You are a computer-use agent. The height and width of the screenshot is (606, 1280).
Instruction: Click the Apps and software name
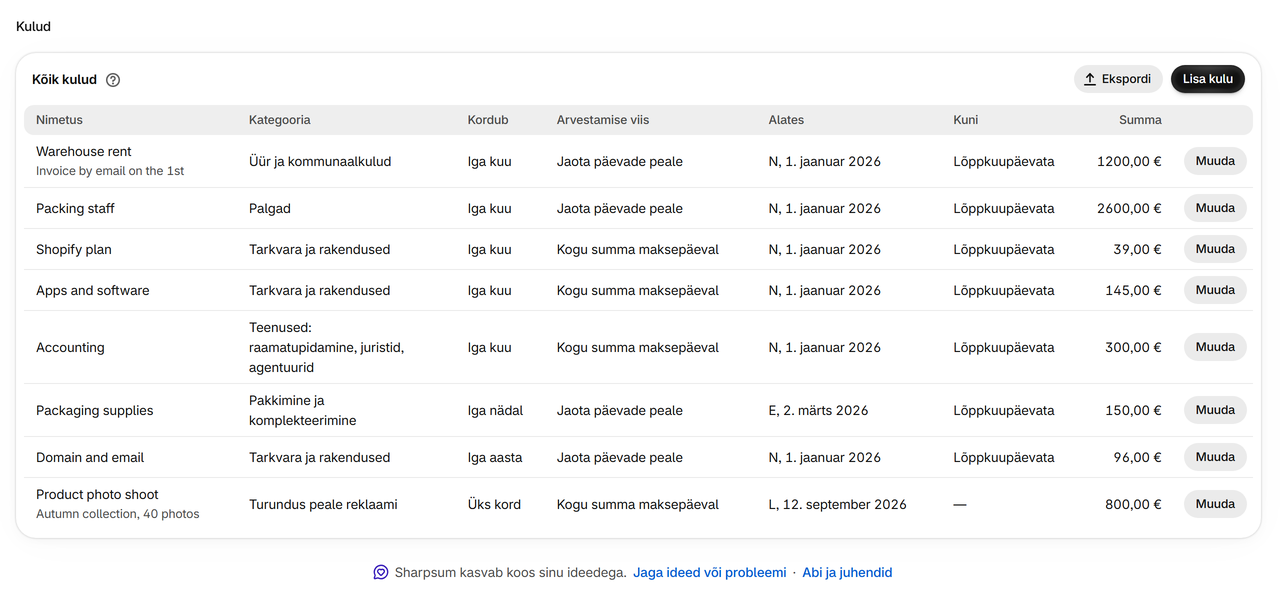93,290
